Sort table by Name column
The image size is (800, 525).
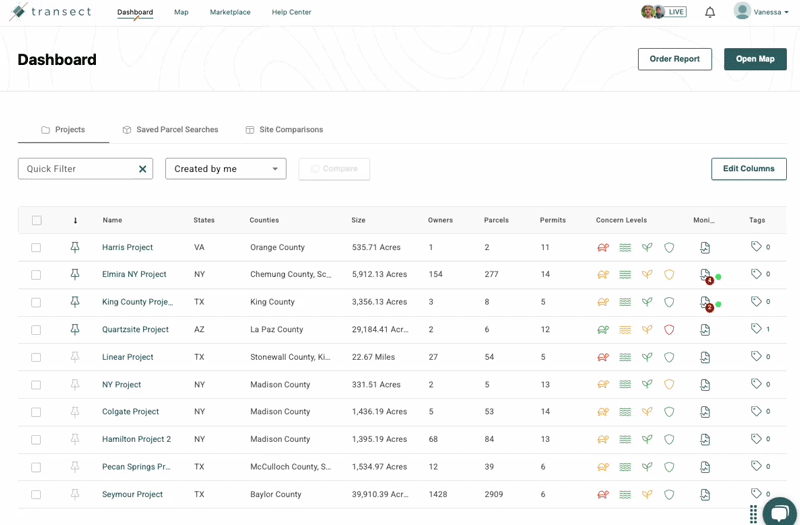(112, 220)
